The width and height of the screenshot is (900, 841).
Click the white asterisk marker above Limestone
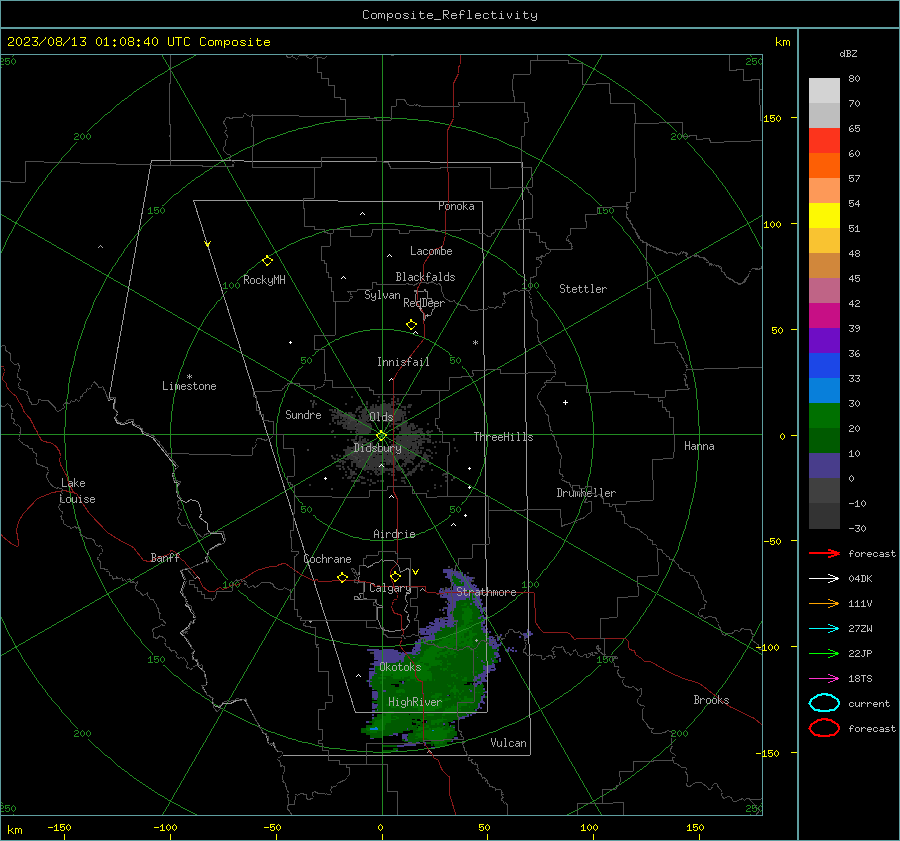click(x=189, y=377)
